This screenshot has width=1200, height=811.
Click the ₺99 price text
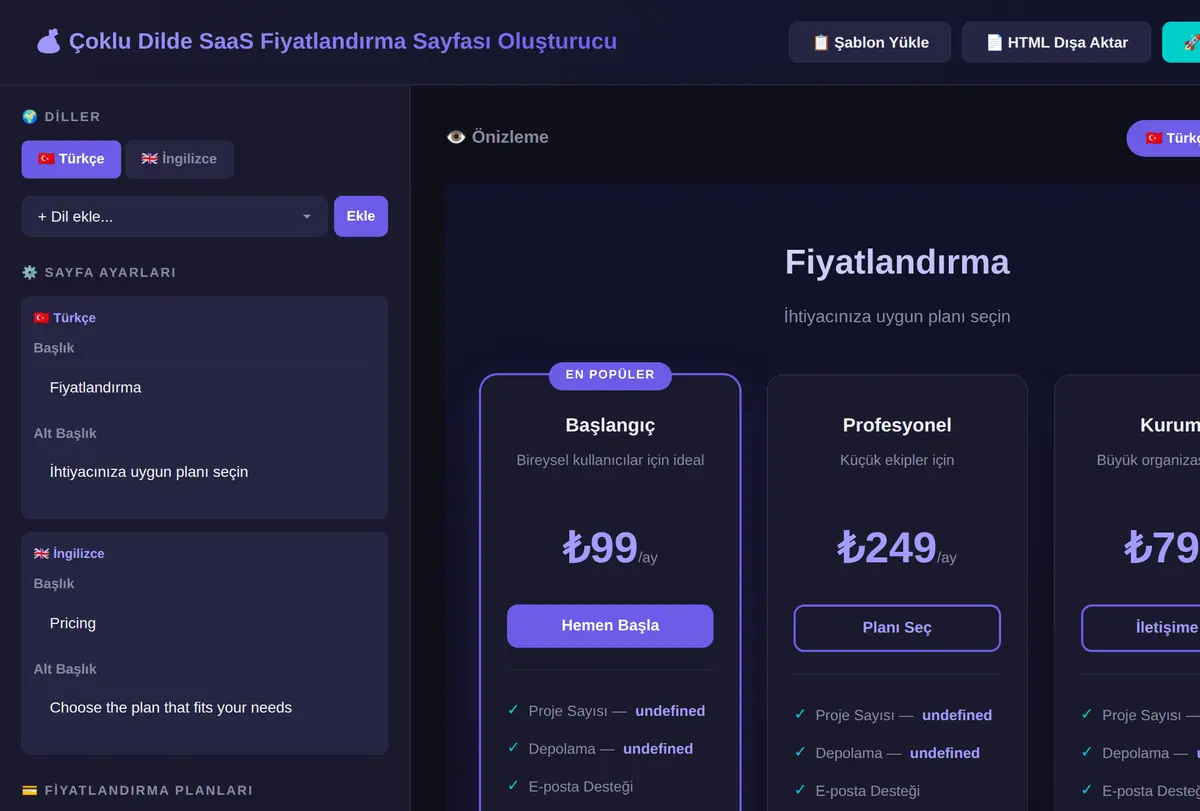click(600, 548)
